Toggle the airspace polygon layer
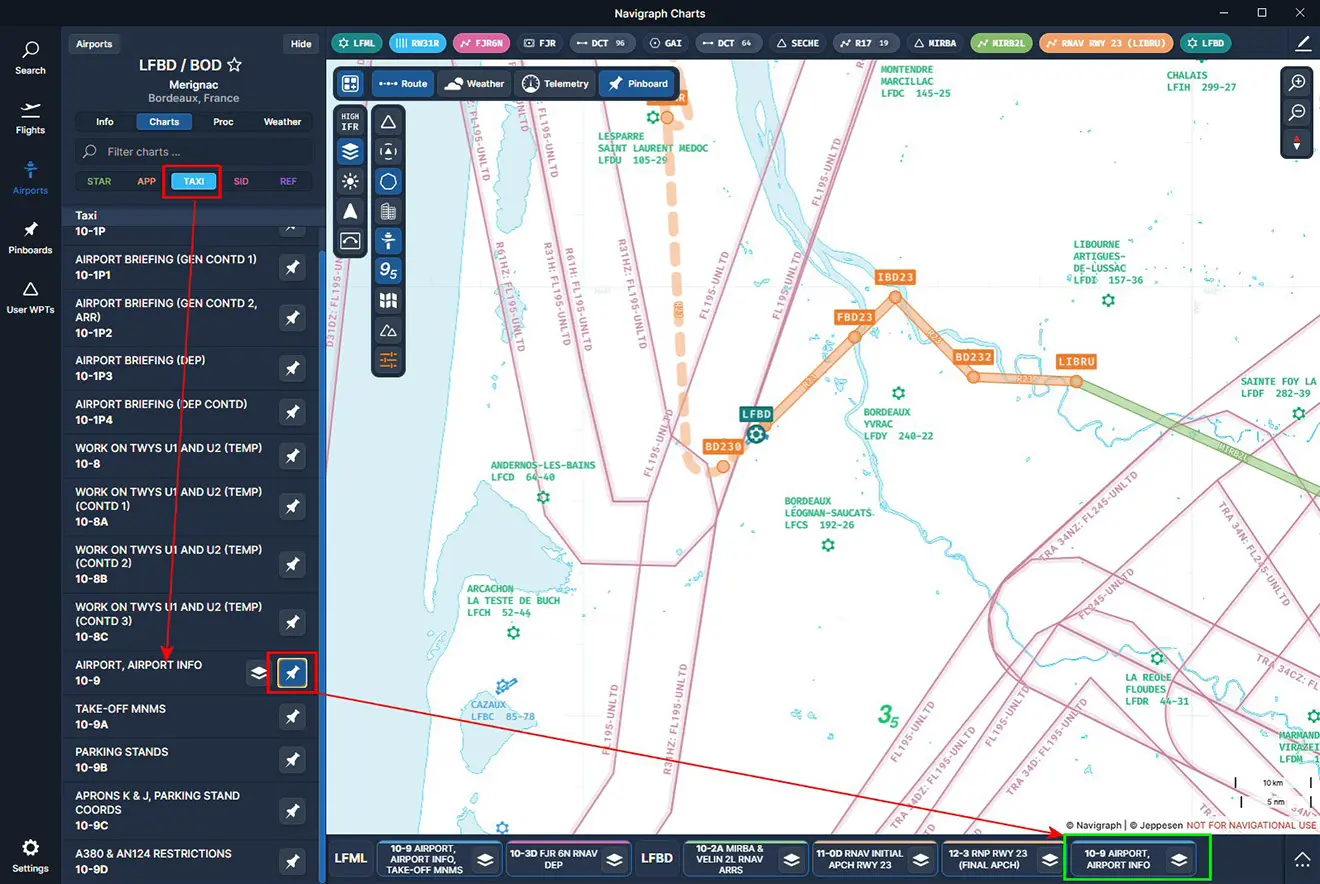The height and width of the screenshot is (884, 1320). pos(388,182)
